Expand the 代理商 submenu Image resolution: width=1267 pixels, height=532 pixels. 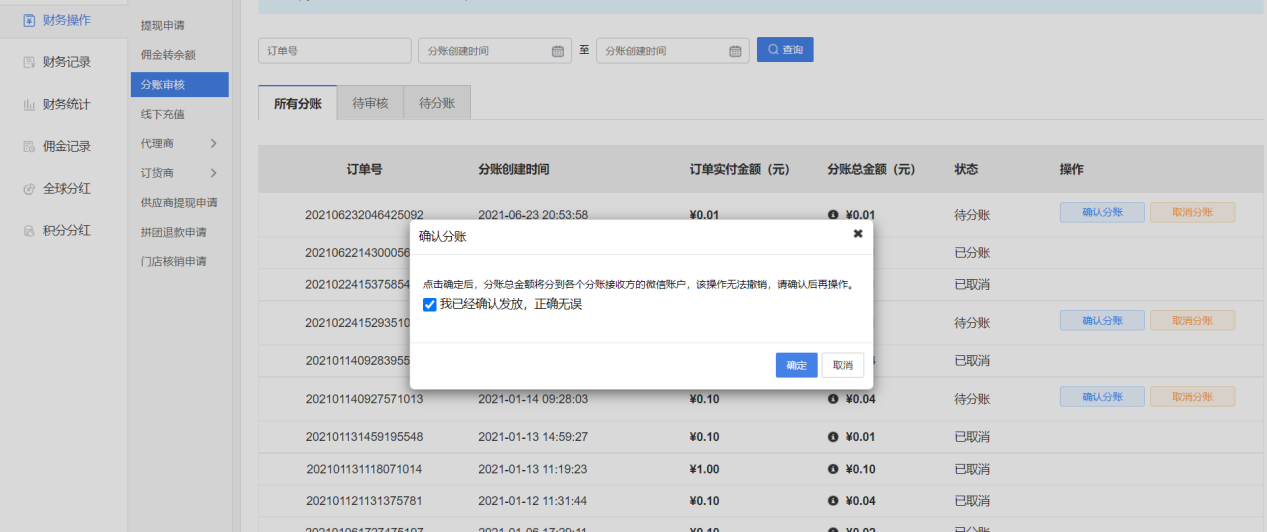(x=213, y=144)
